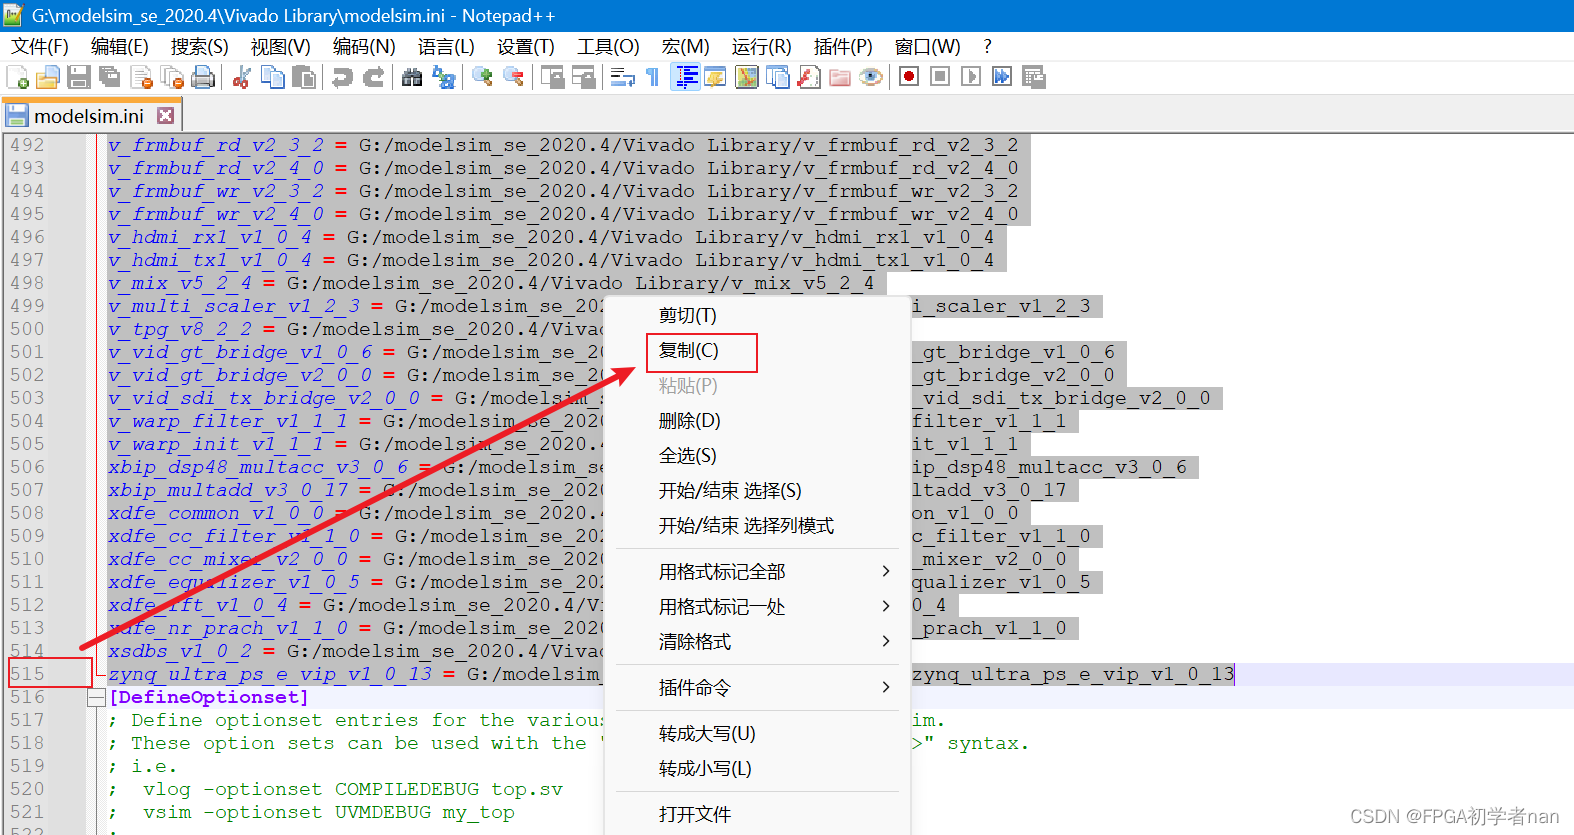Image resolution: width=1574 pixels, height=835 pixels.
Task: Open Replace dialog toolbar icon
Action: tap(443, 77)
